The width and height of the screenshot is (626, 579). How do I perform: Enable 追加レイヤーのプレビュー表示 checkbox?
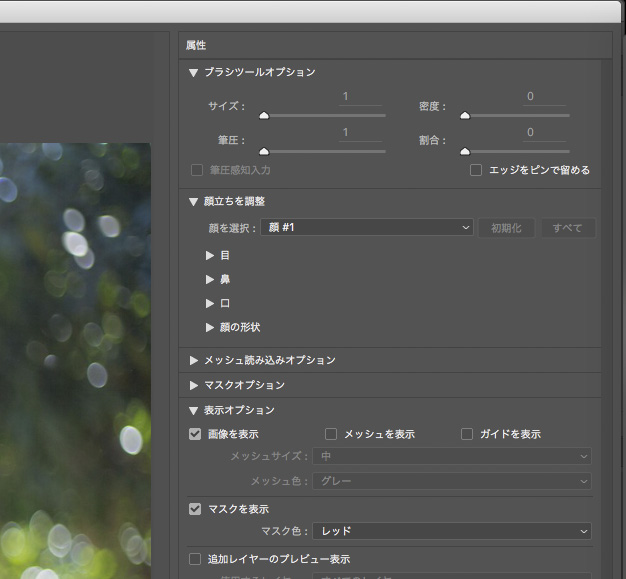(x=195, y=559)
